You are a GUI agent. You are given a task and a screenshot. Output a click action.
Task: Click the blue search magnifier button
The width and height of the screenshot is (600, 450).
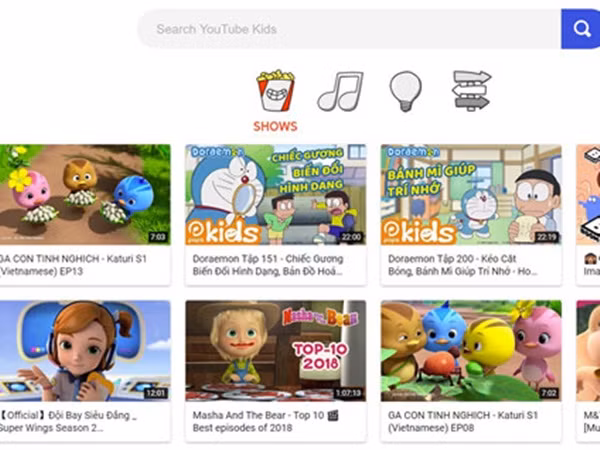pos(580,29)
